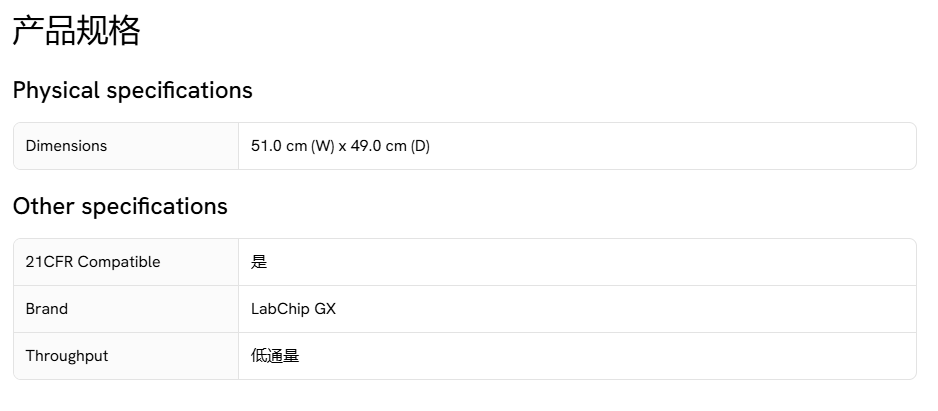Click the LabChip GX brand value
The height and width of the screenshot is (411, 938).
[293, 309]
